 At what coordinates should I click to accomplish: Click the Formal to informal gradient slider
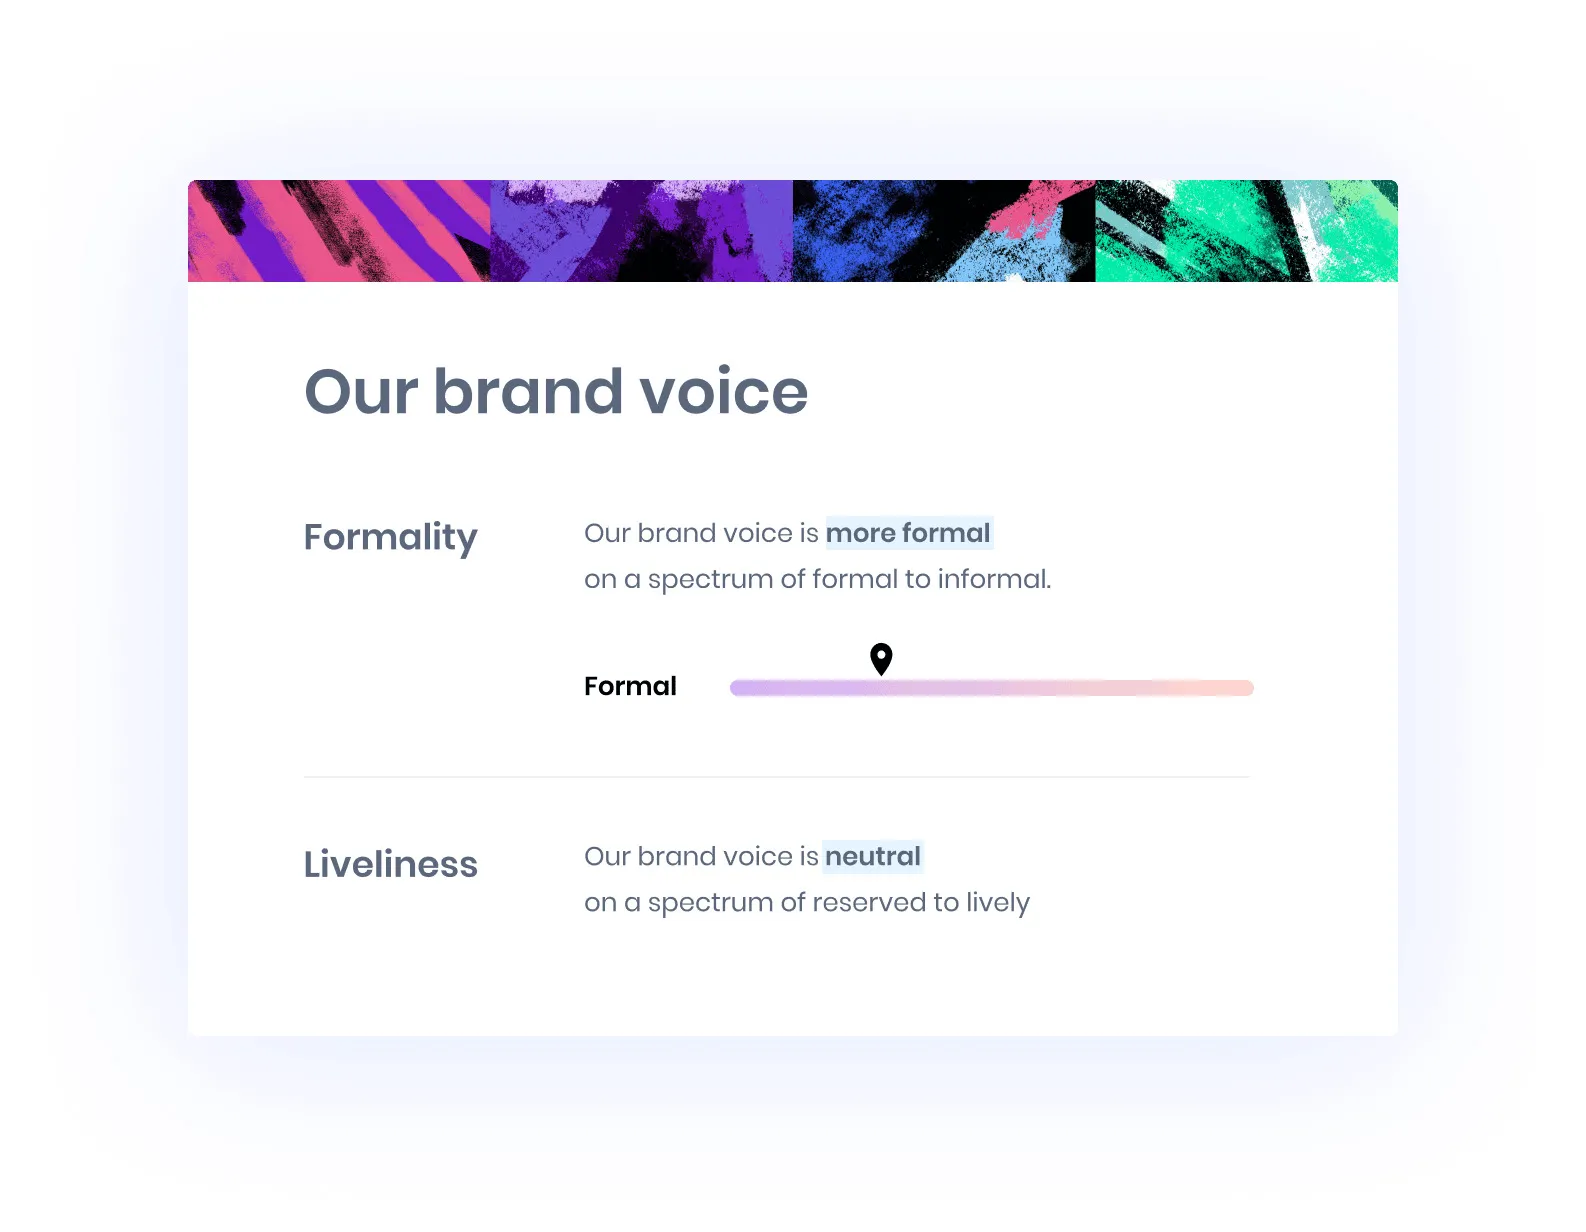(992, 688)
